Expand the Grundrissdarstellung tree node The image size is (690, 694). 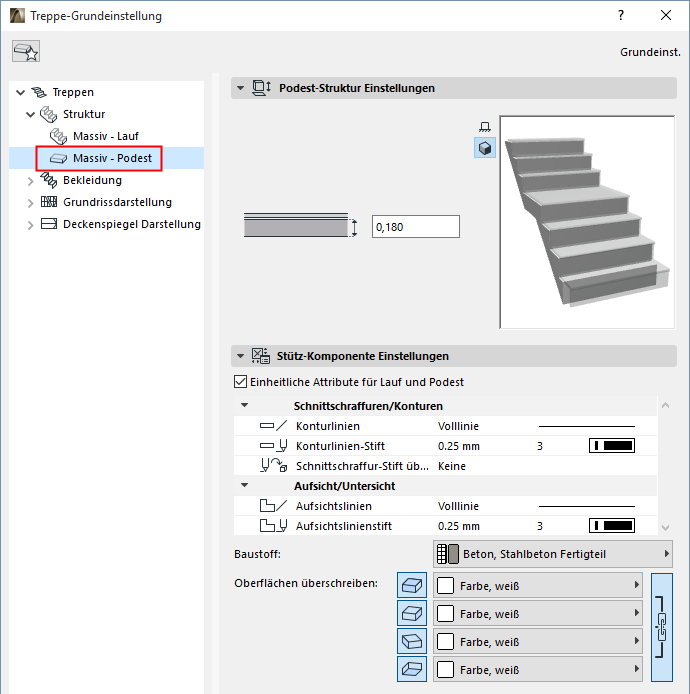coord(31,203)
